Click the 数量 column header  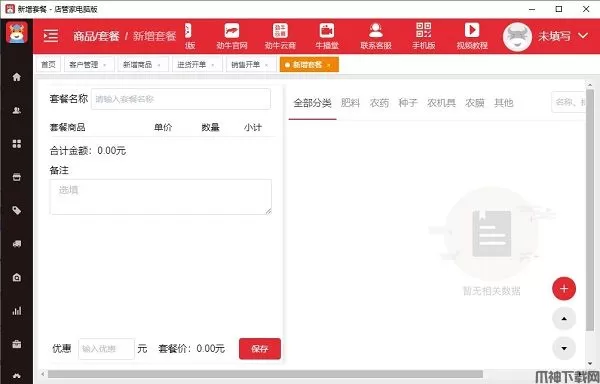tap(210, 127)
